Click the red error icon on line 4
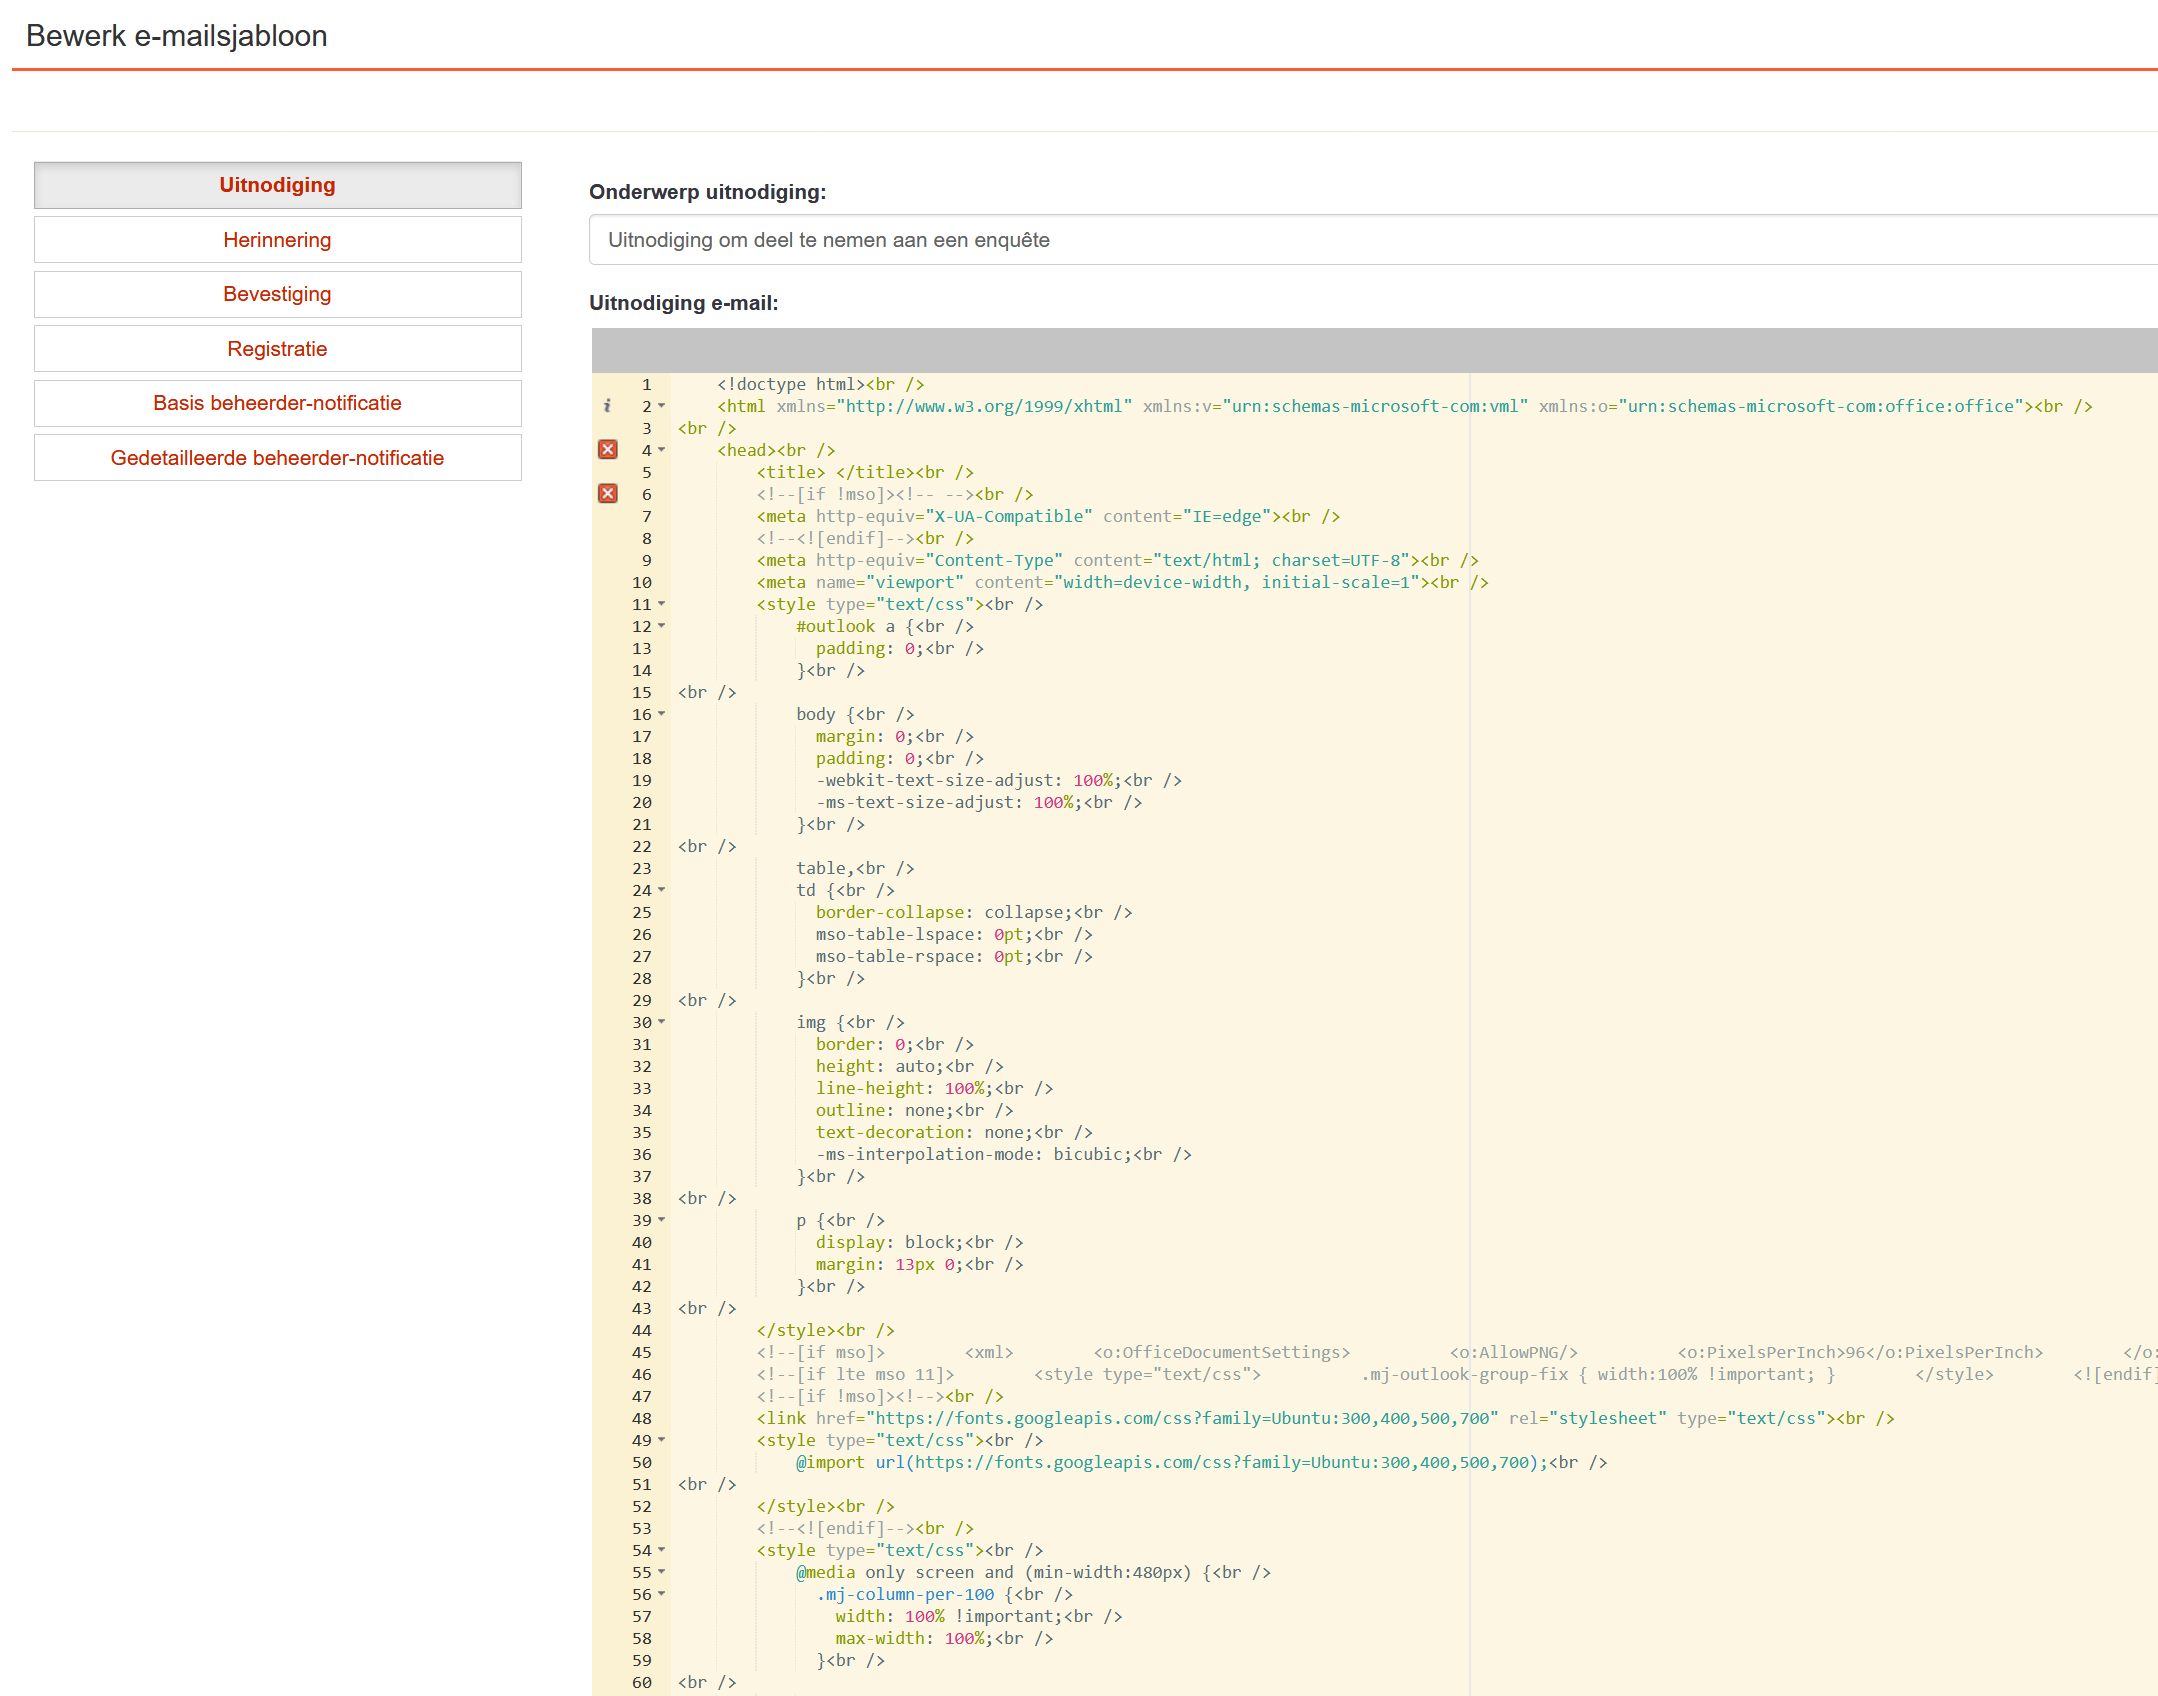This screenshot has height=1696, width=2158. pos(607,450)
